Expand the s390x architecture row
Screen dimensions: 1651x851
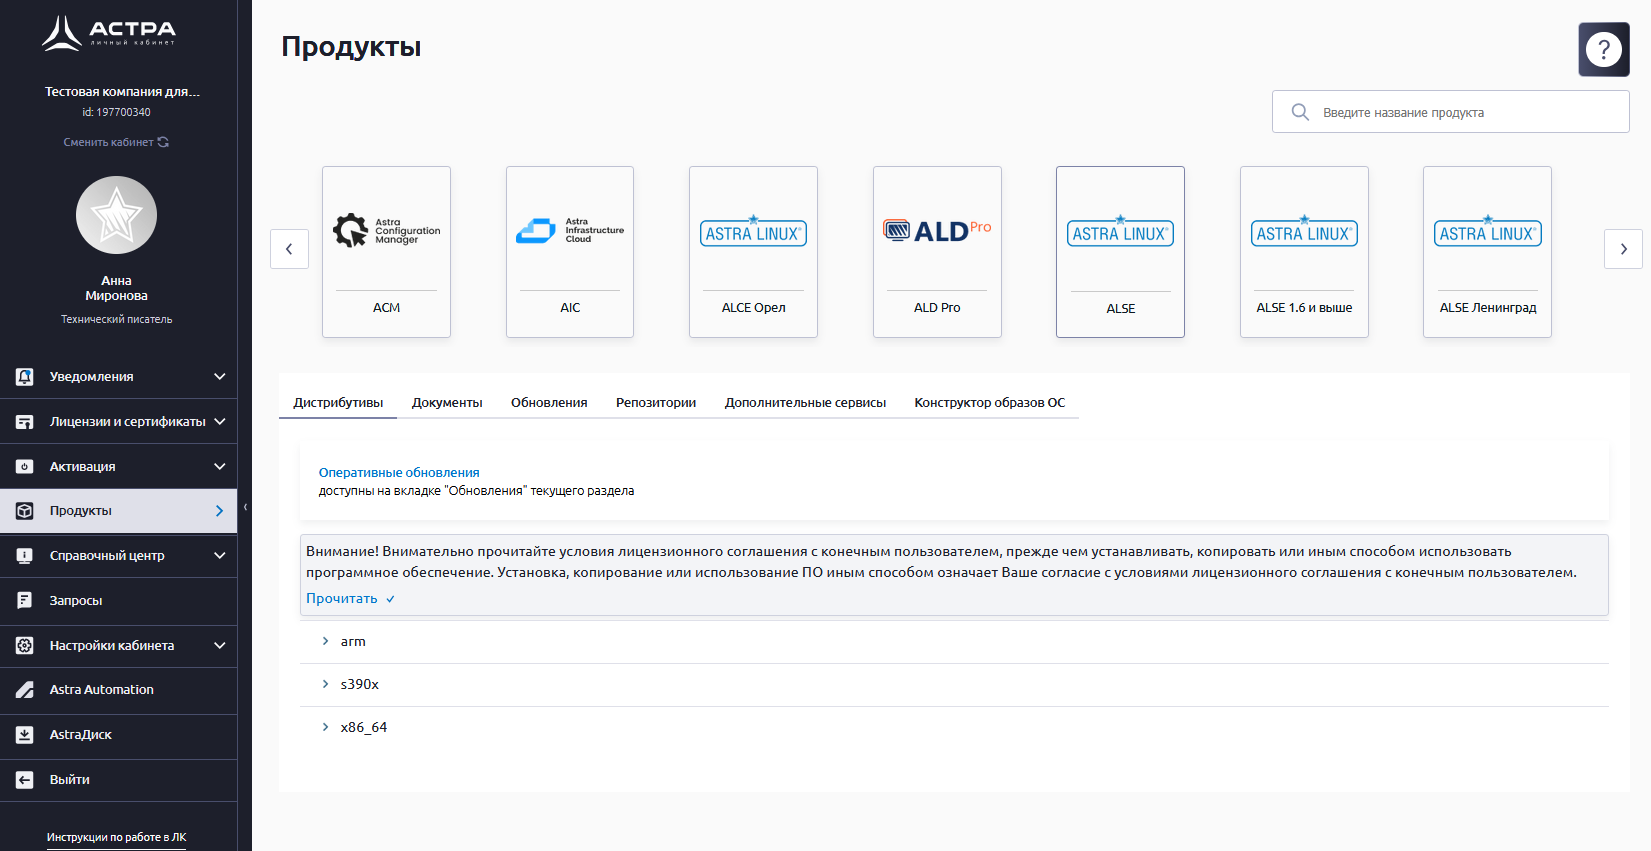pyautogui.click(x=325, y=684)
